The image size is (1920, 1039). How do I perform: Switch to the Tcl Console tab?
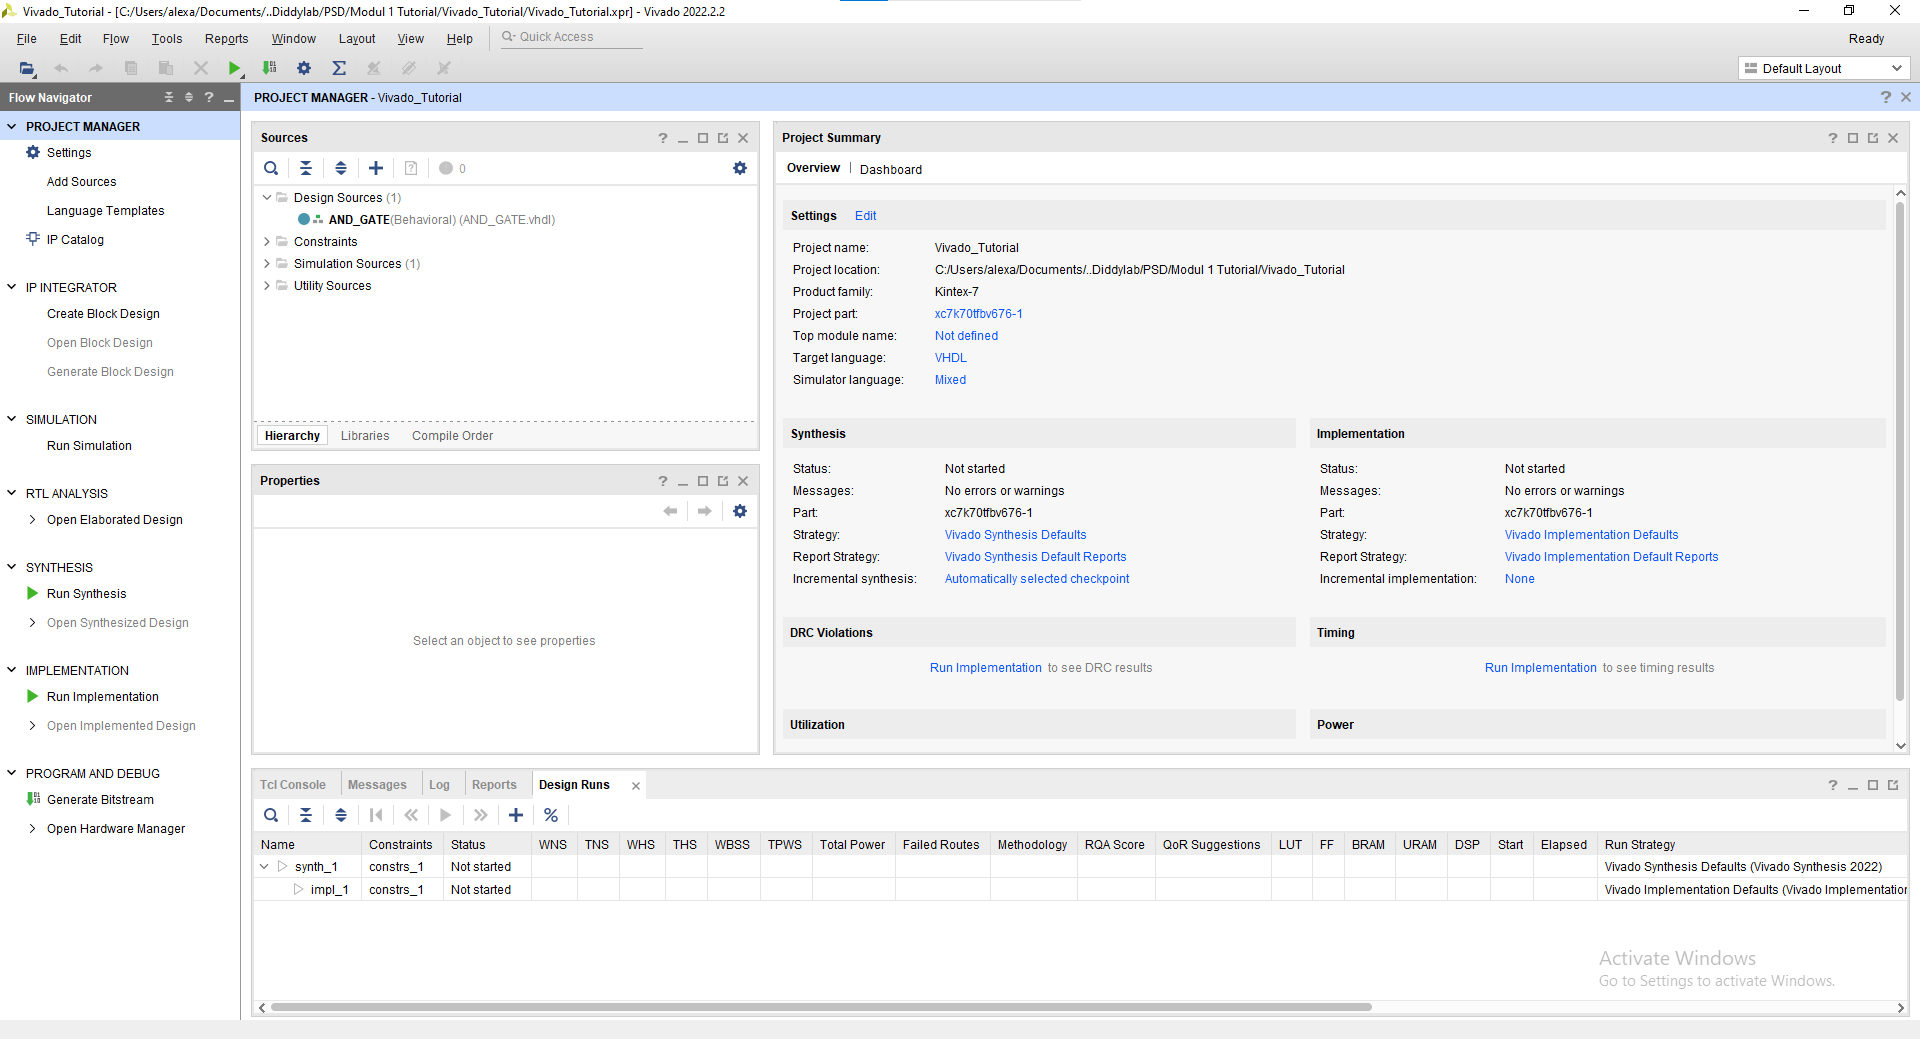point(293,785)
